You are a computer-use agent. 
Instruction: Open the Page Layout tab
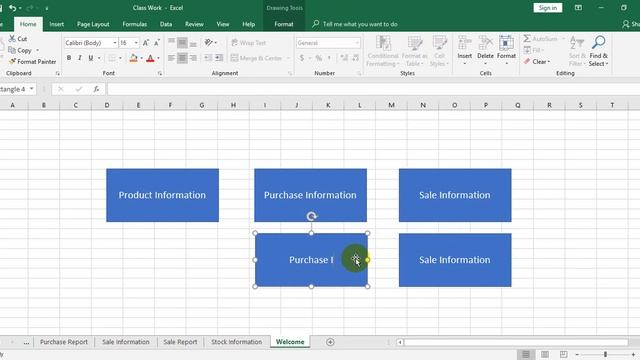93,24
